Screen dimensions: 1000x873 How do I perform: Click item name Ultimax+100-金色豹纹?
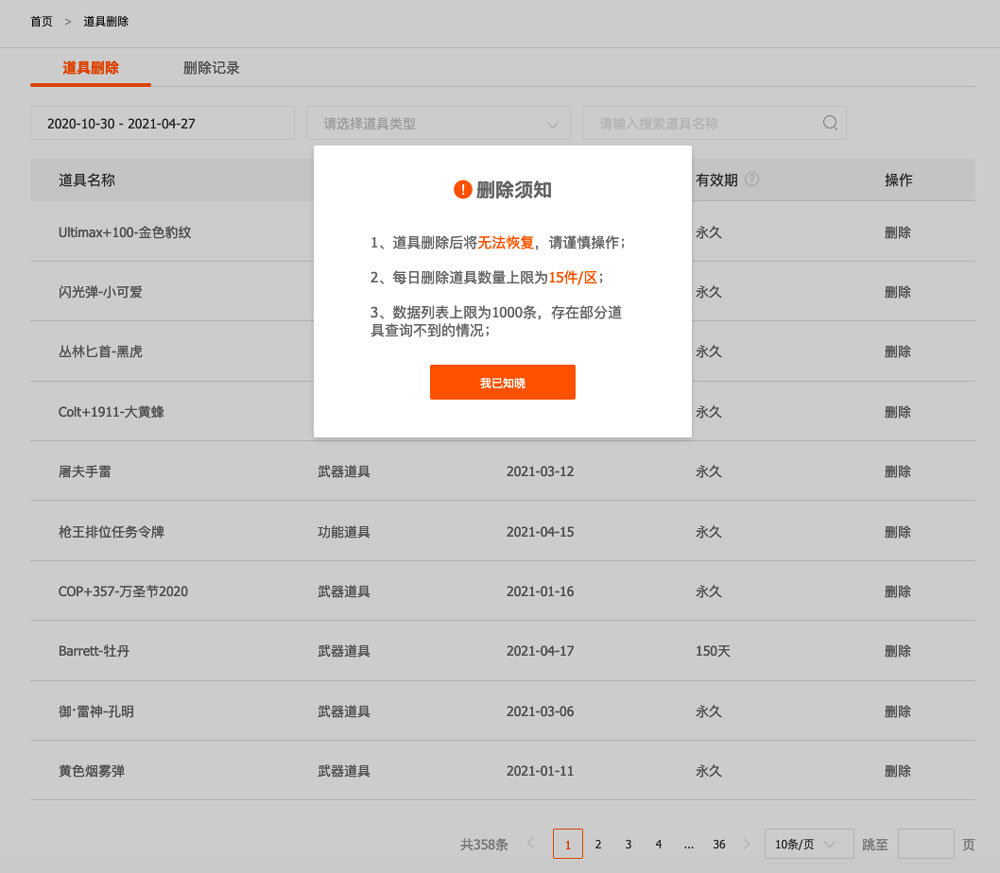(x=125, y=233)
